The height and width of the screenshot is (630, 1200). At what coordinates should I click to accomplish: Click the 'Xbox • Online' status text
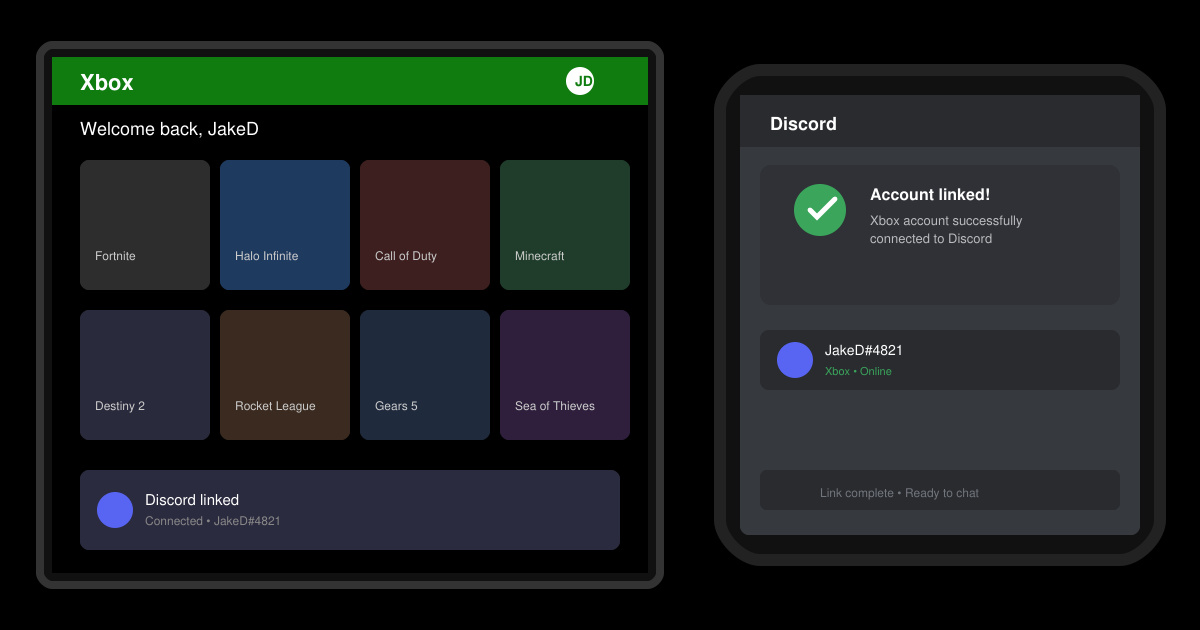[858, 371]
